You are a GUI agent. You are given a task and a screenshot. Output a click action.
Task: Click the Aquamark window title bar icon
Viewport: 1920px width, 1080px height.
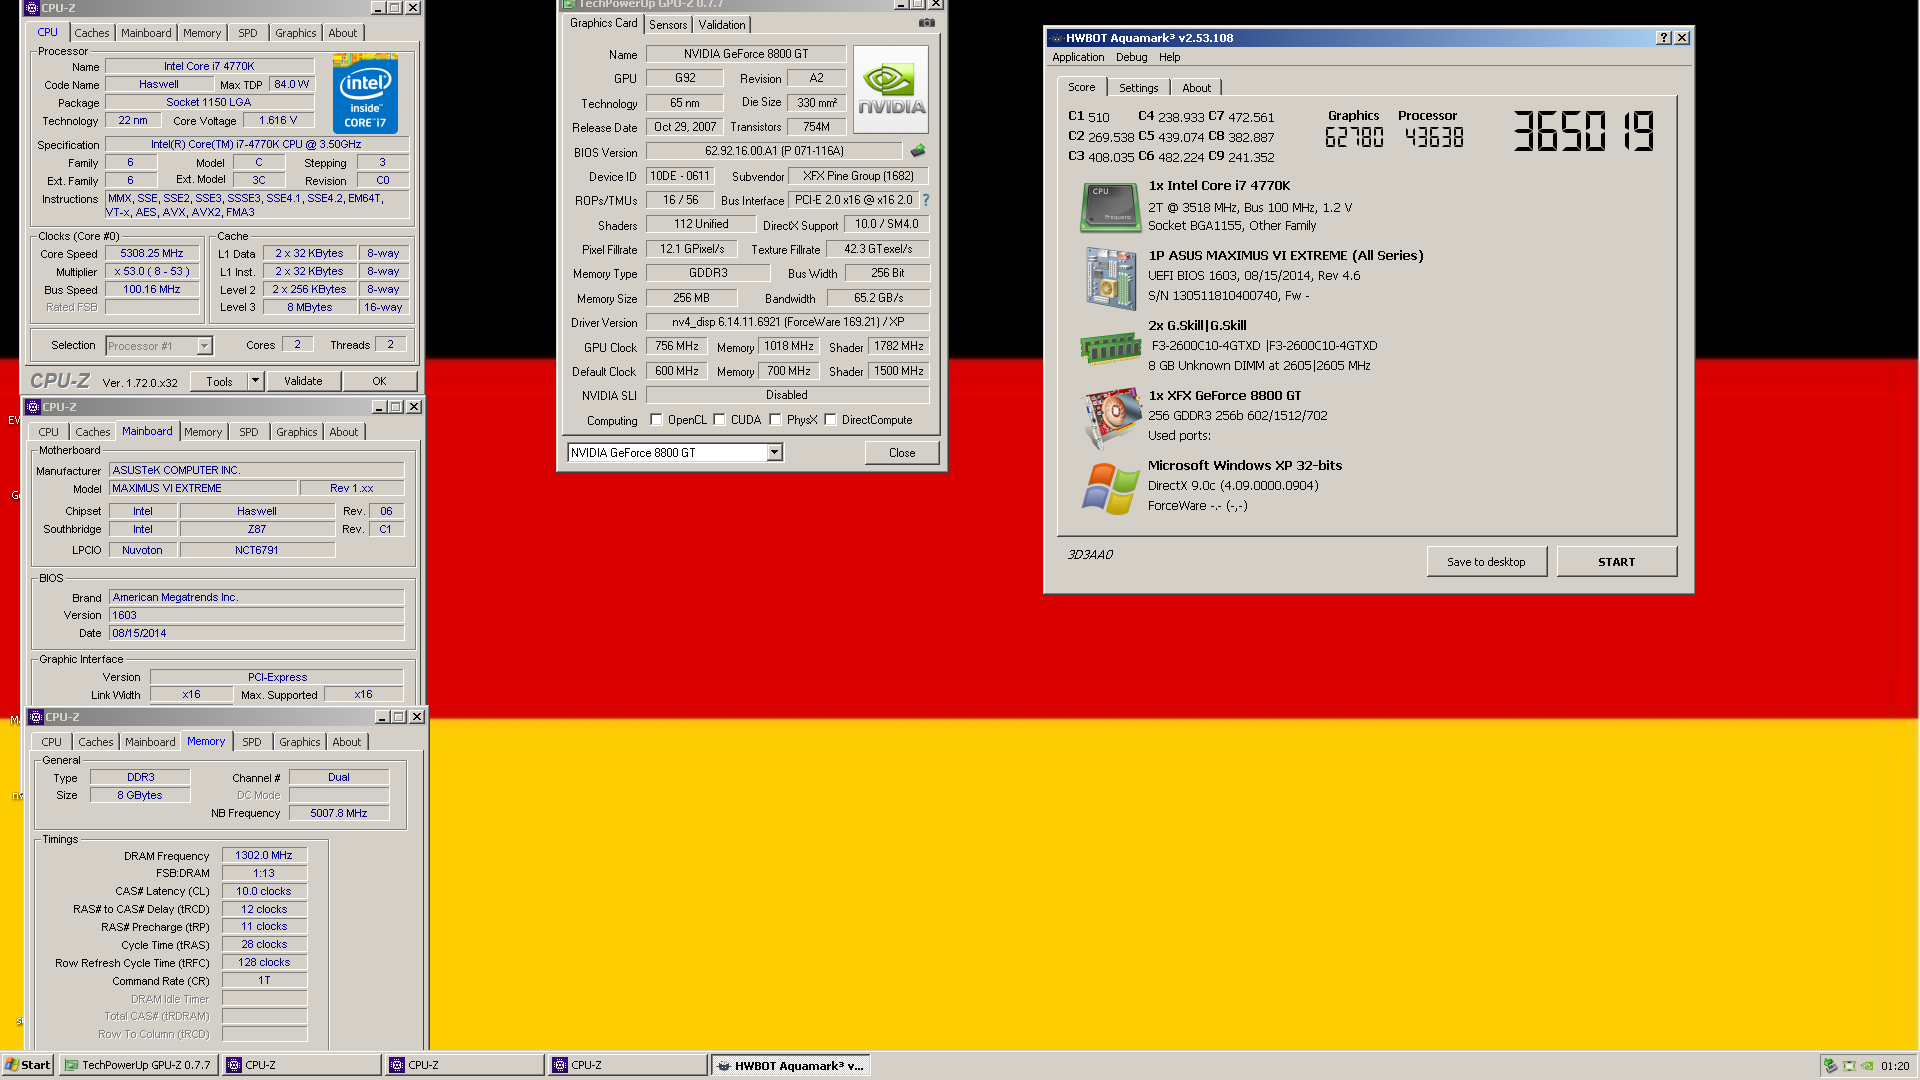[x=1056, y=38]
